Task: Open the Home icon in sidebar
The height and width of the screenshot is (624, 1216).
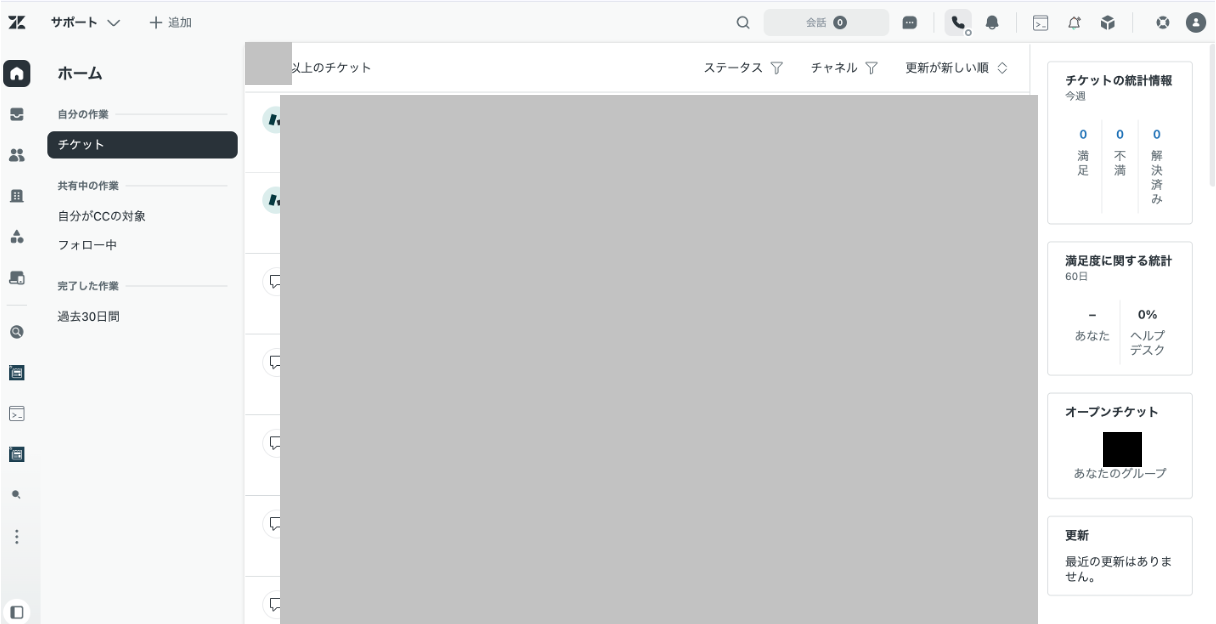Action: click(17, 73)
